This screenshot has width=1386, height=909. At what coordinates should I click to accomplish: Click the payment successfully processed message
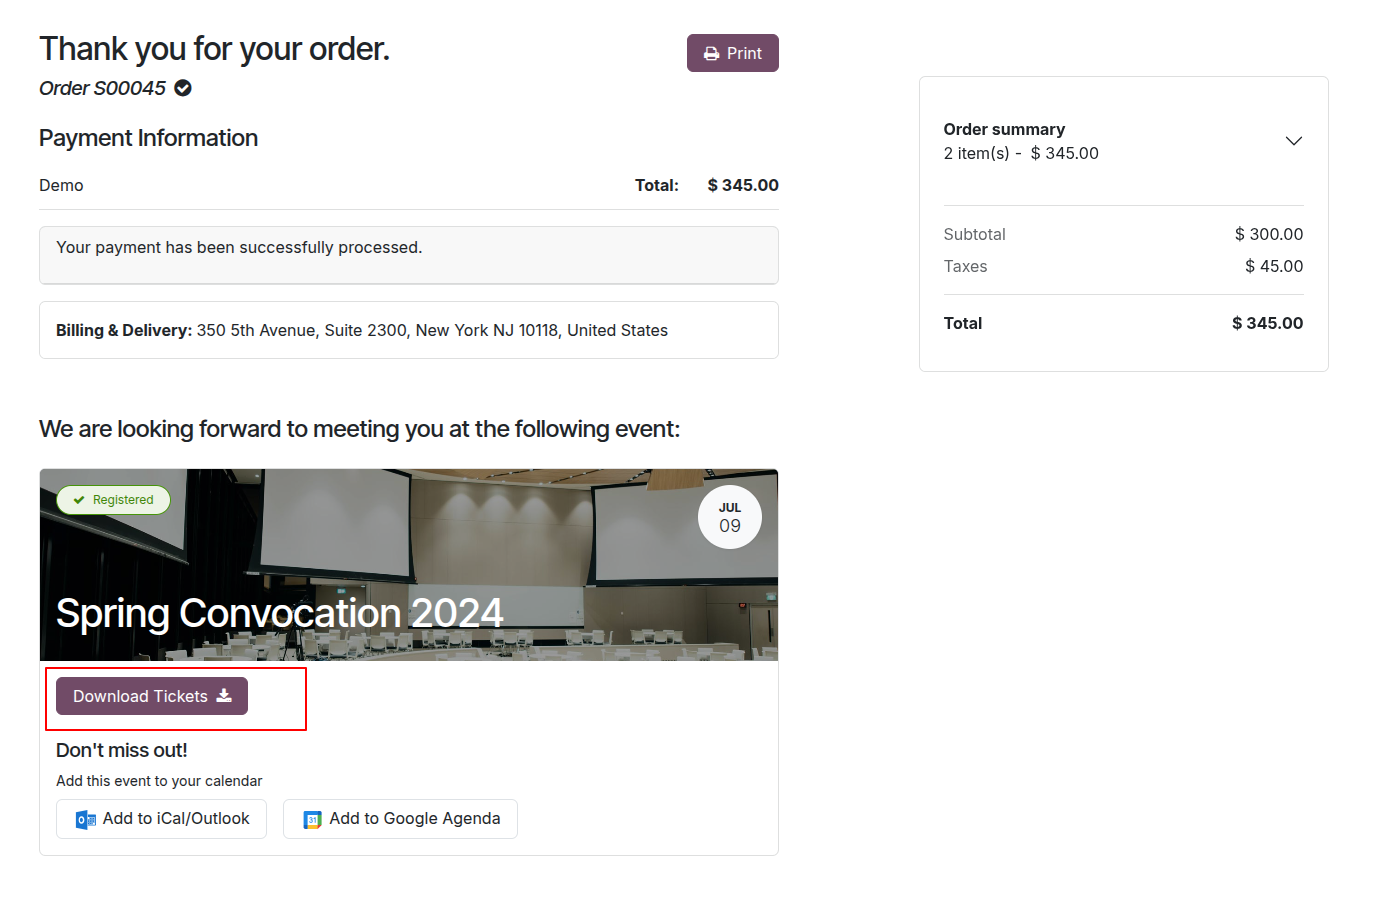[239, 247]
